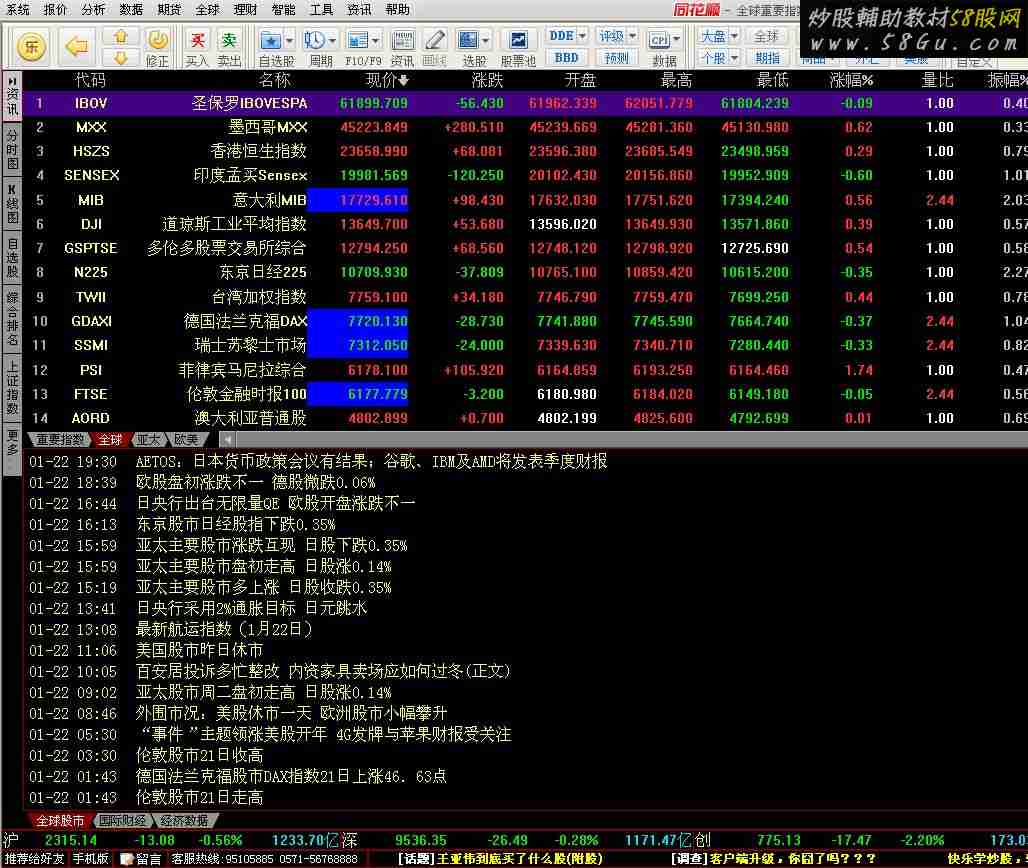Viewport: 1028px width, 868px height.
Task: Open the 上证指数 sidebar tab
Action: tap(12, 387)
